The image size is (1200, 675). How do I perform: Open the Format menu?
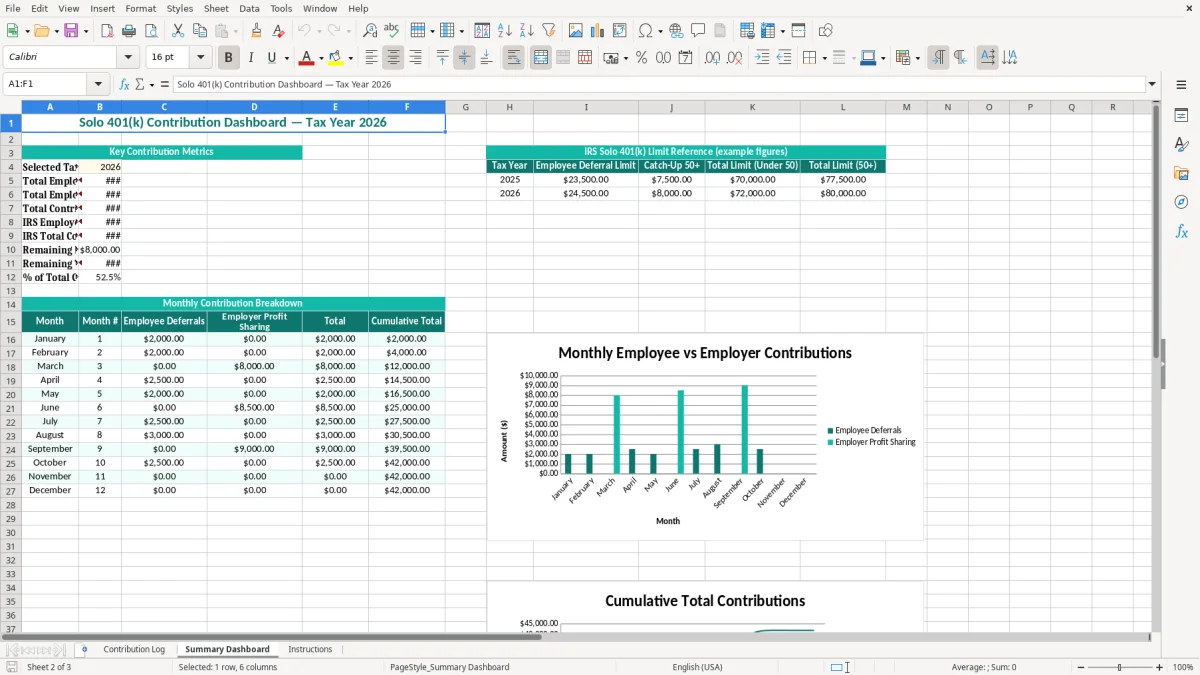point(140,8)
